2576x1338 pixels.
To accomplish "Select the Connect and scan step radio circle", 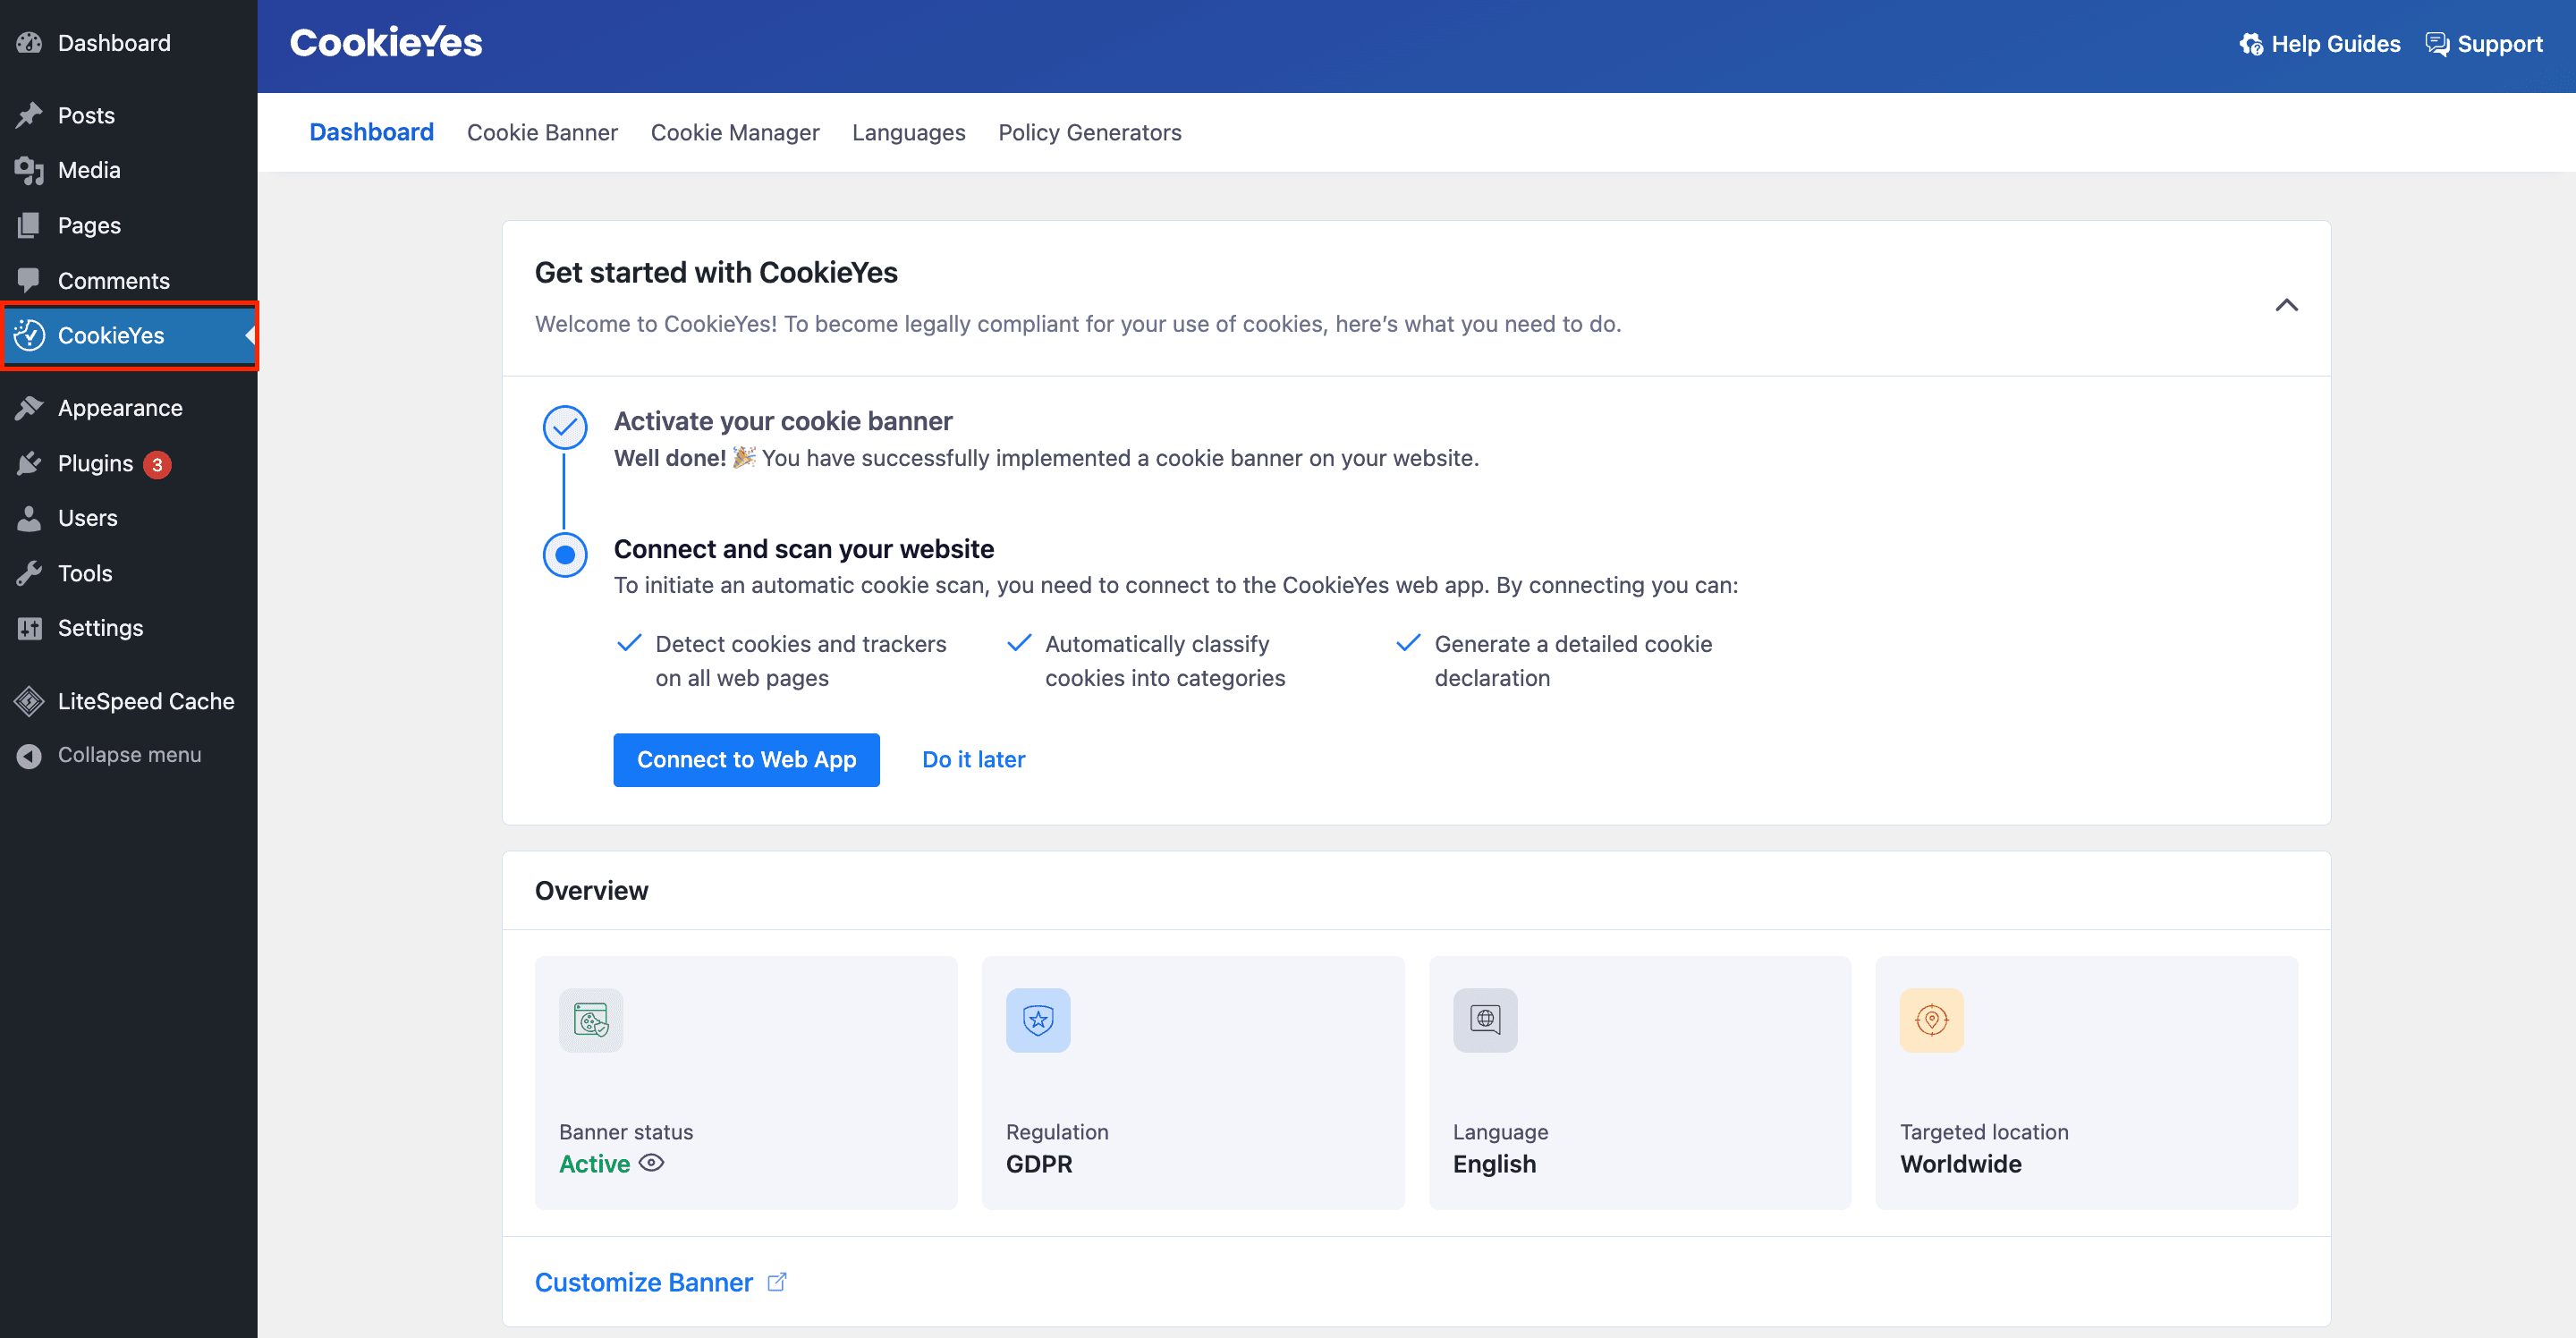I will 565,555.
